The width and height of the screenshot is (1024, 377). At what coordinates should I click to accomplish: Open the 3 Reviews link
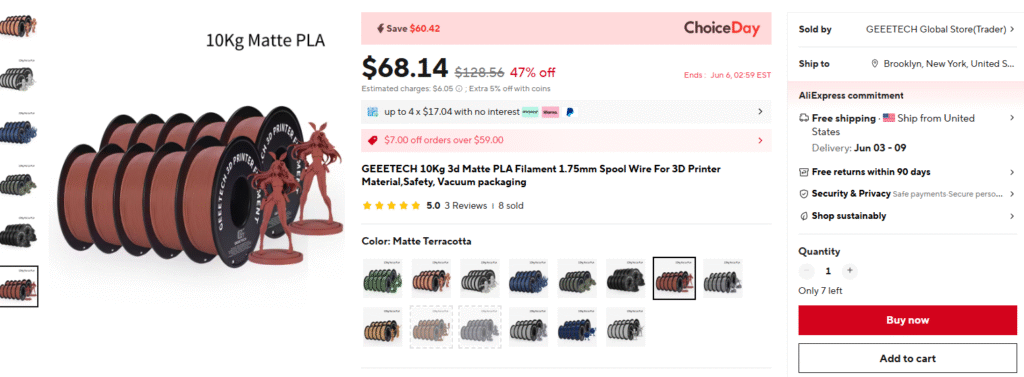pos(466,206)
